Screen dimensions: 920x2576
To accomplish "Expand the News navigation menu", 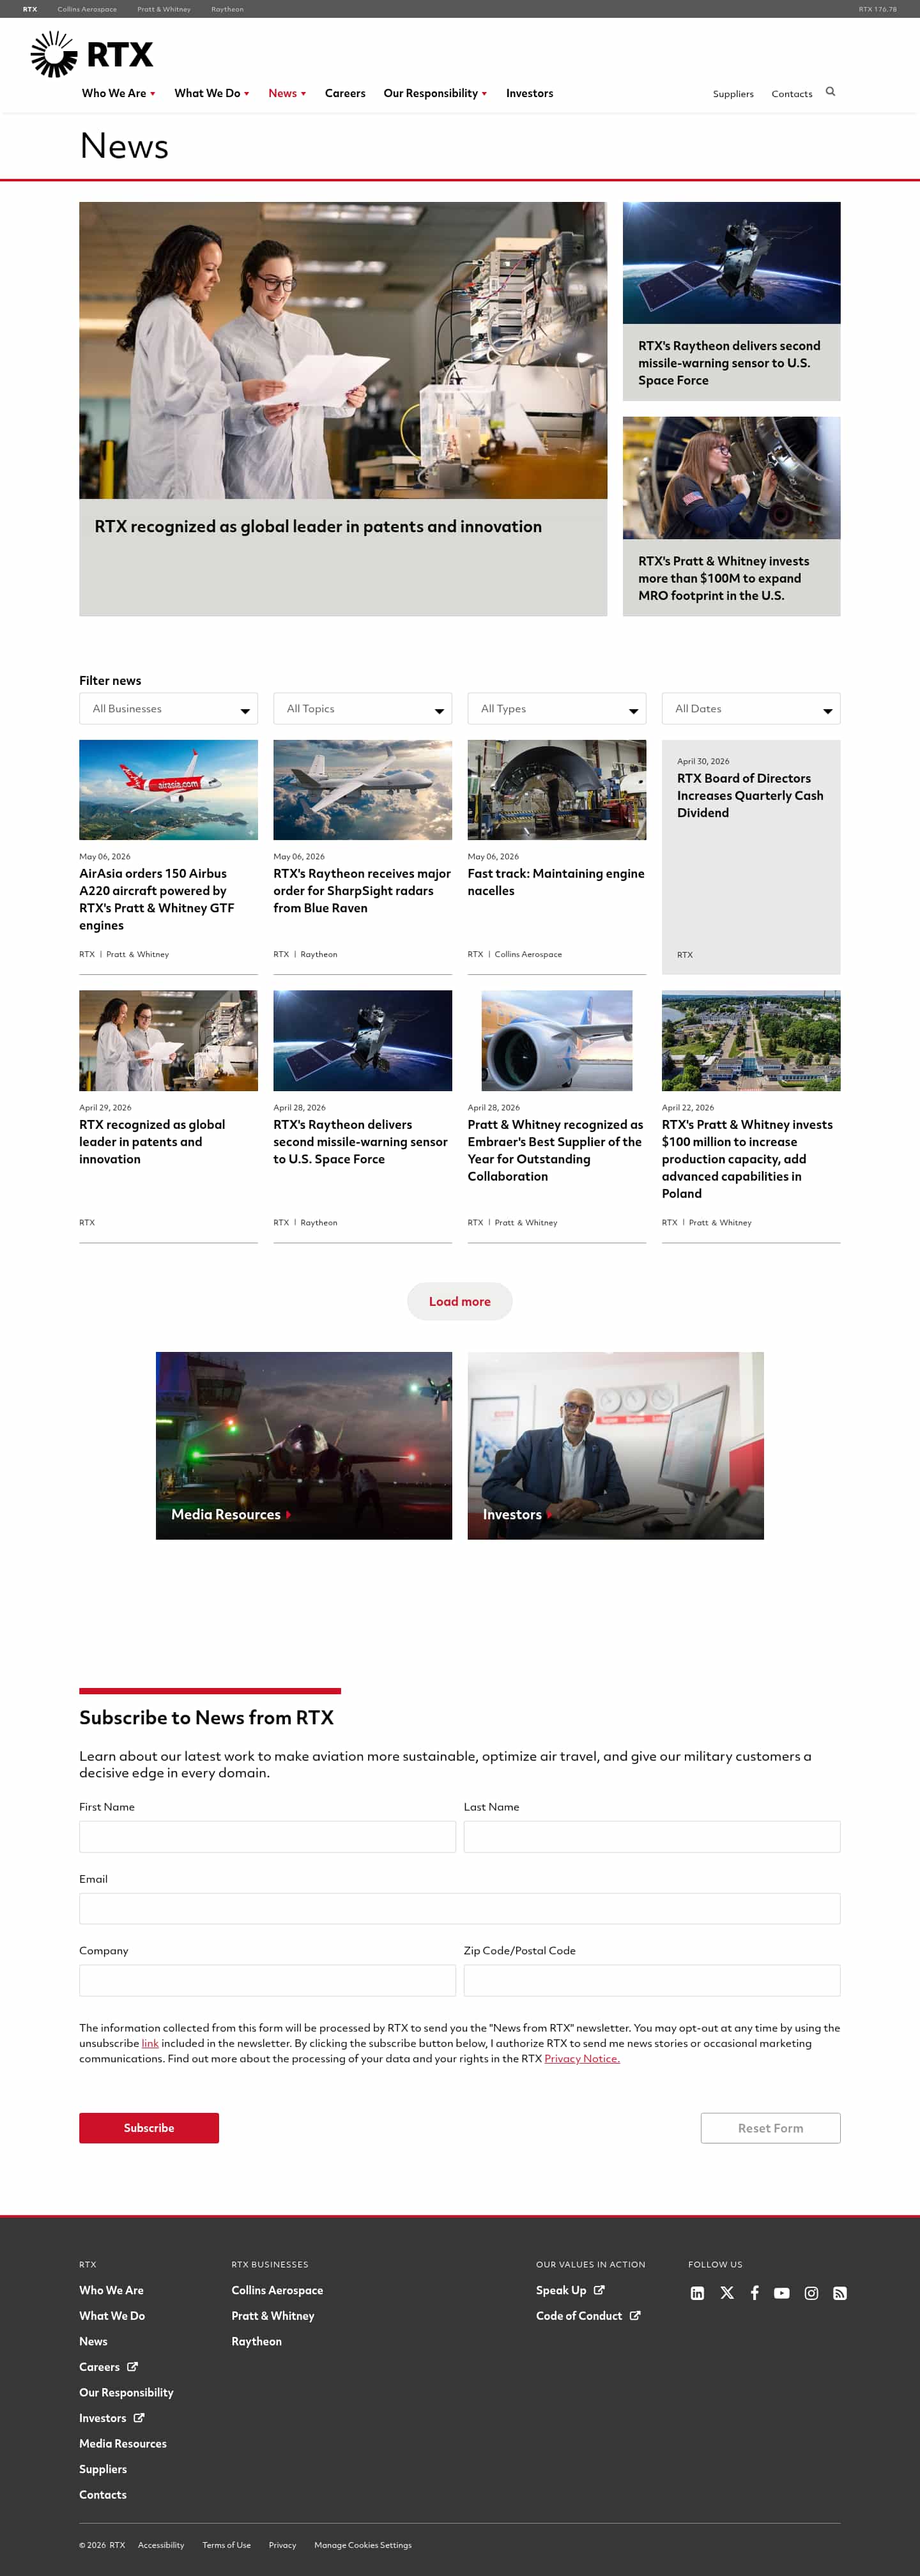I will click(287, 93).
